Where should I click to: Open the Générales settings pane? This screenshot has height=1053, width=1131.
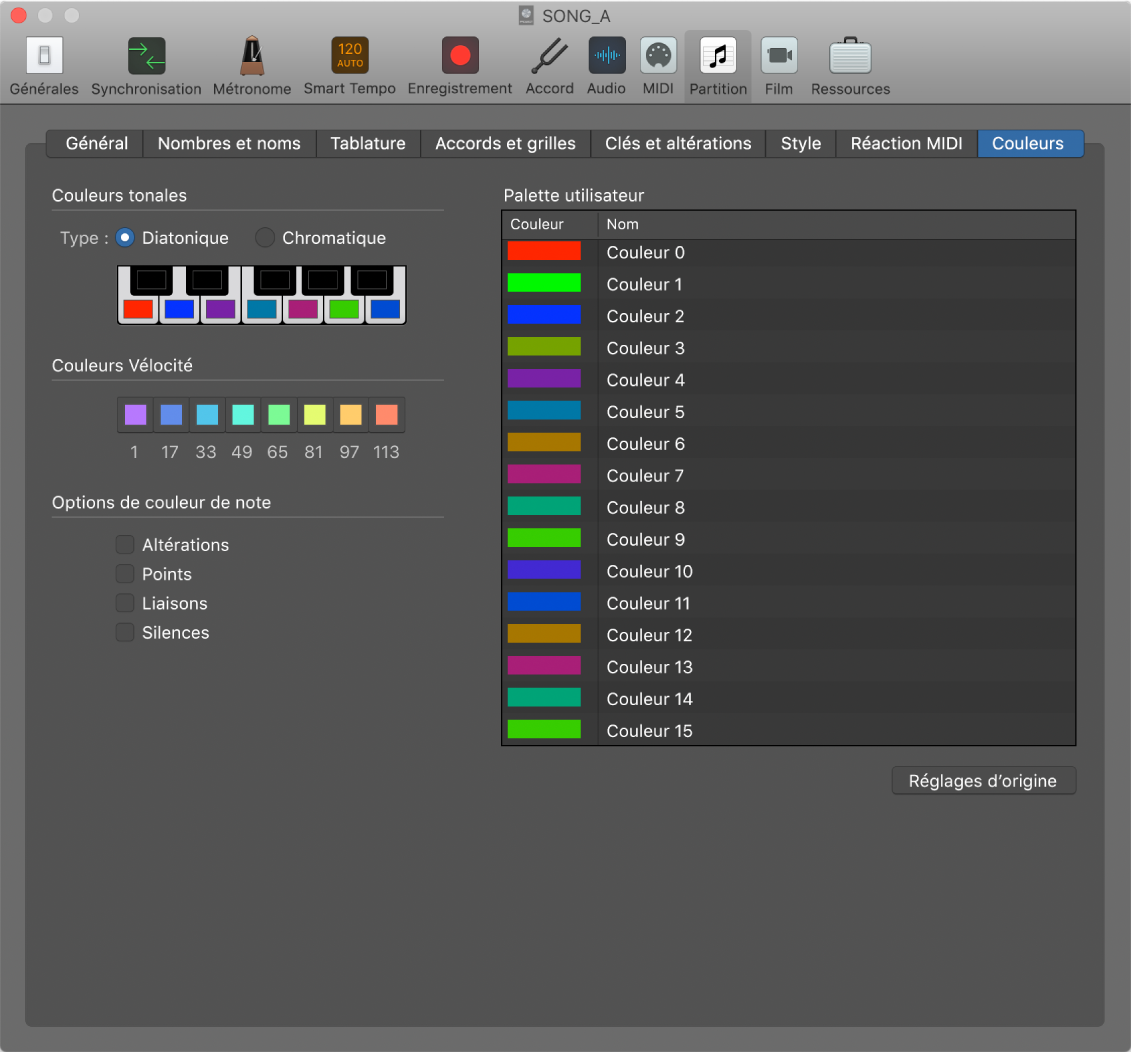[x=44, y=57]
